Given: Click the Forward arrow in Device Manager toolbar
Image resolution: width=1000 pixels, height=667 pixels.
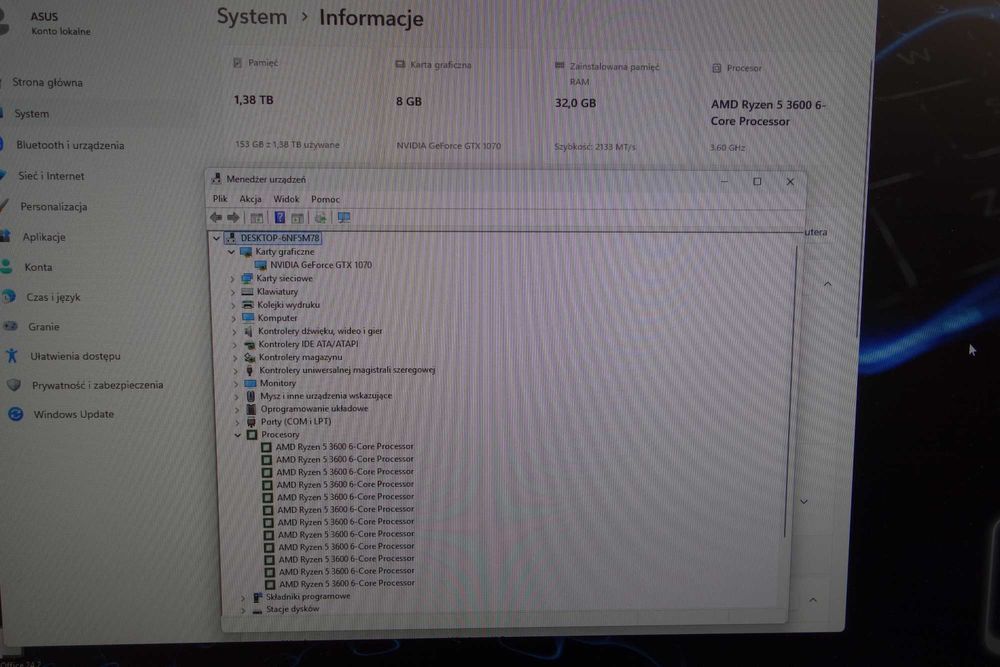Looking at the screenshot, I should pos(233,217).
